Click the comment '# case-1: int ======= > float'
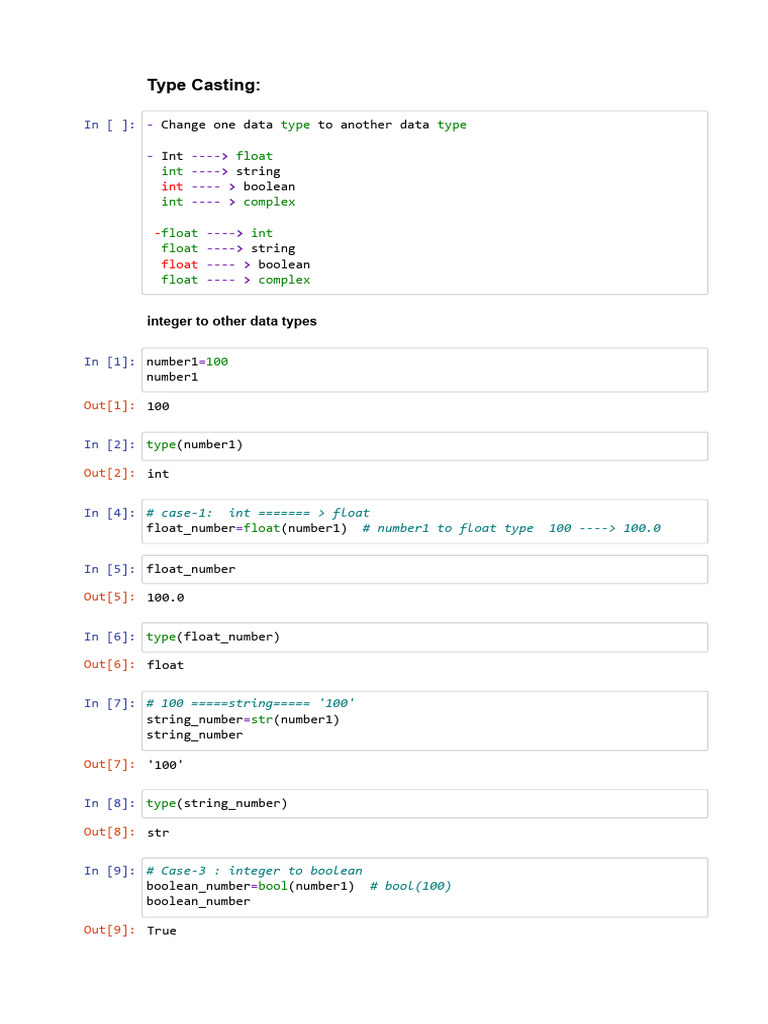 (x=258, y=513)
